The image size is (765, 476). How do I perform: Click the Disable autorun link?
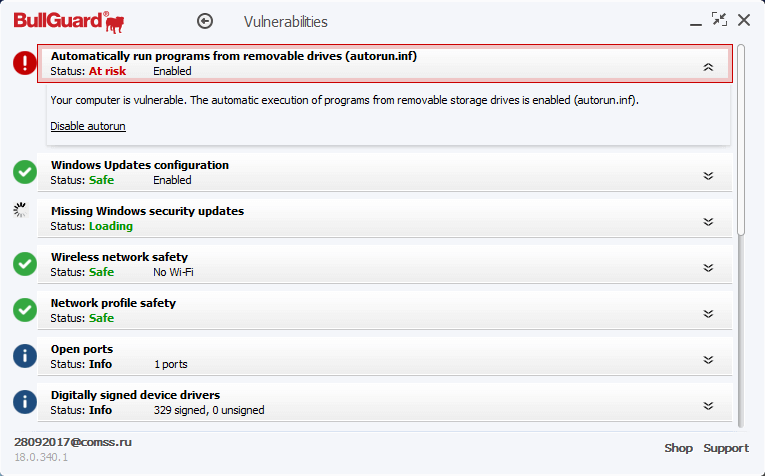click(88, 126)
